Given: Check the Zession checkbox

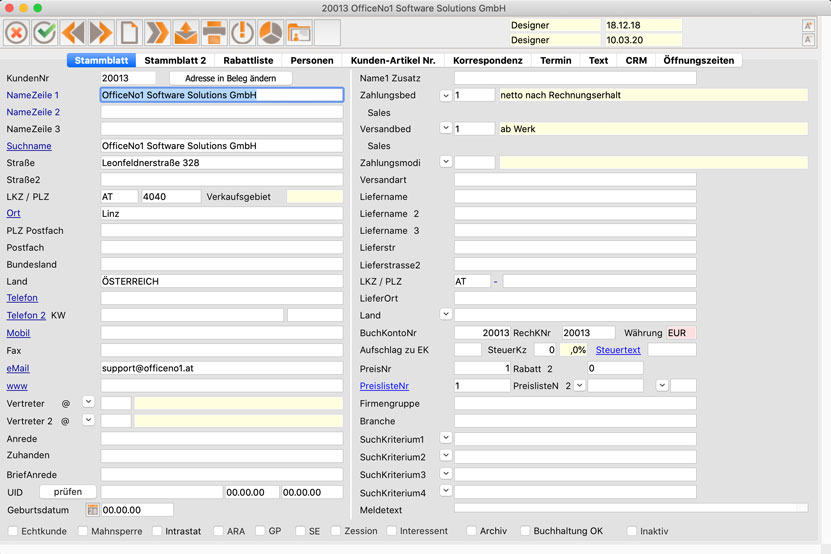Looking at the screenshot, I should [335, 531].
